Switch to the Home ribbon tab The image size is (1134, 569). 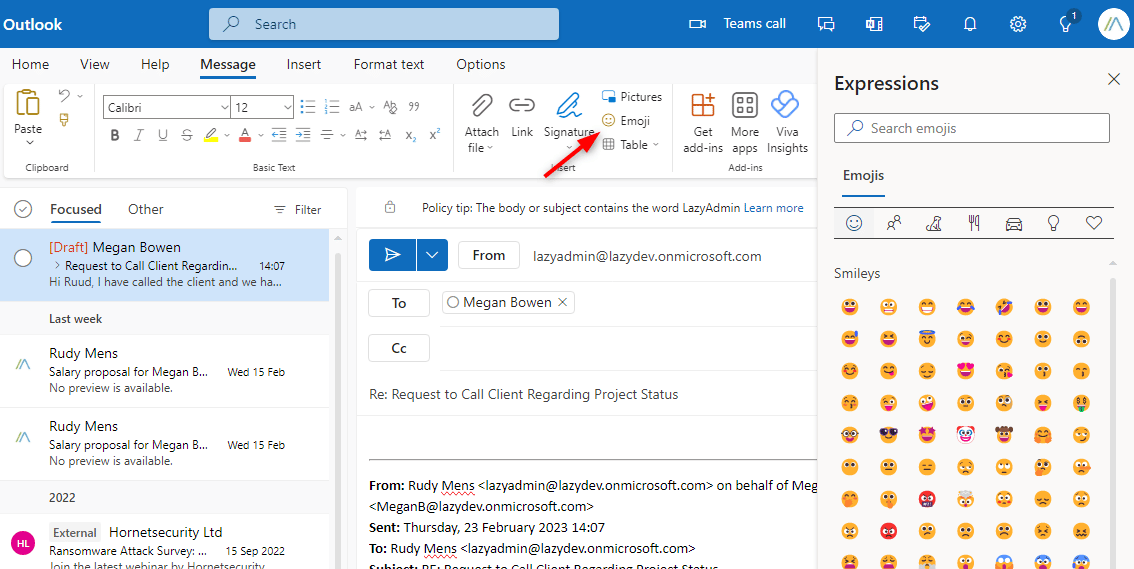click(x=30, y=64)
